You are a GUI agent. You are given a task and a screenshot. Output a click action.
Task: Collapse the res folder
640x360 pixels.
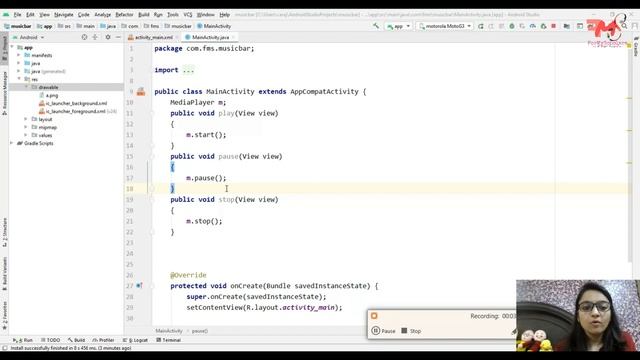pos(18,79)
